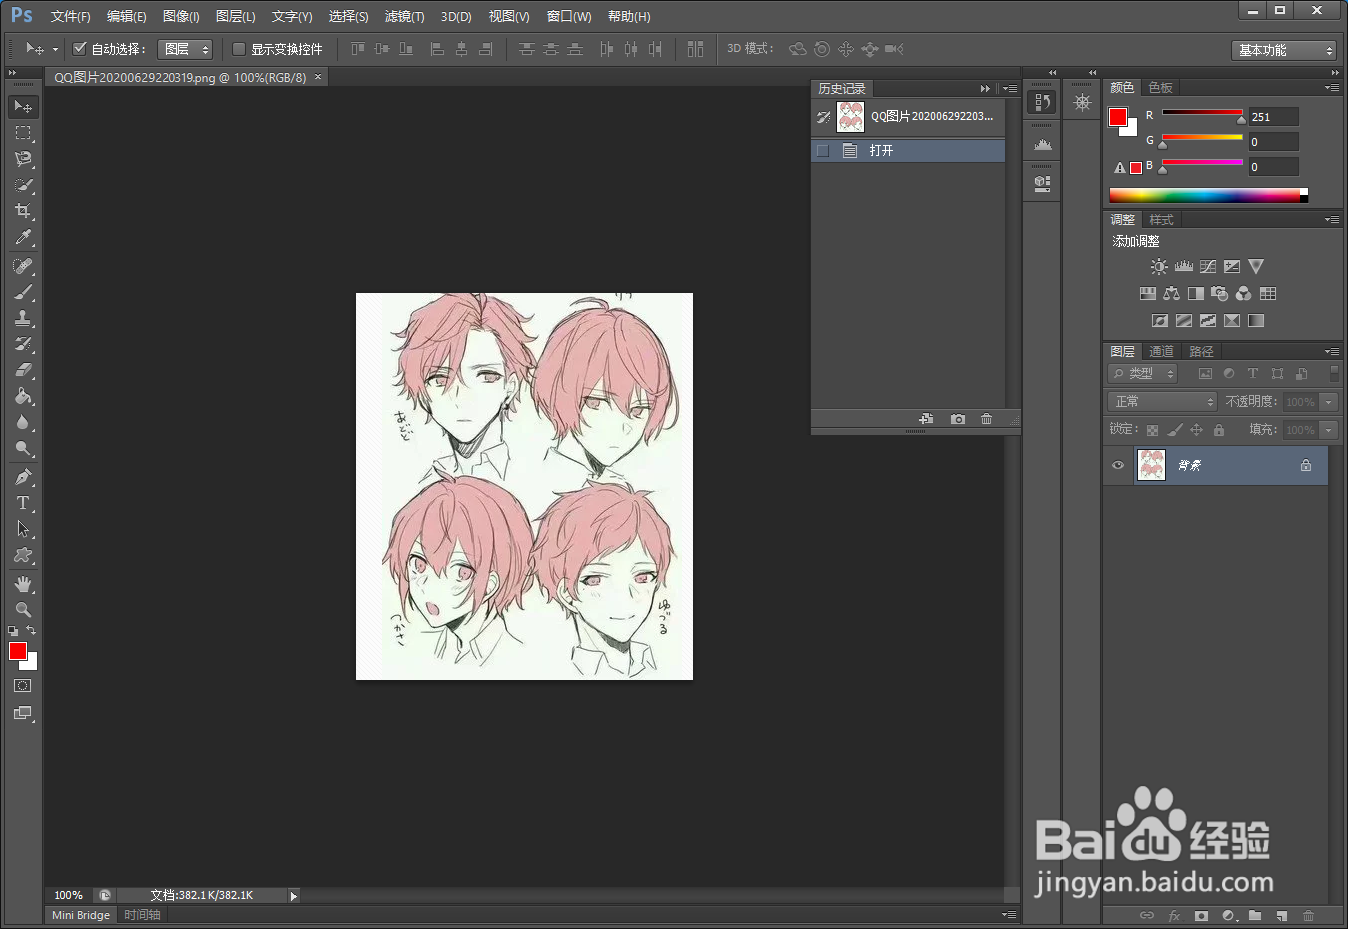Change screen mode icon in toolbox
Viewport: 1348px width, 929px height.
pos(23,713)
